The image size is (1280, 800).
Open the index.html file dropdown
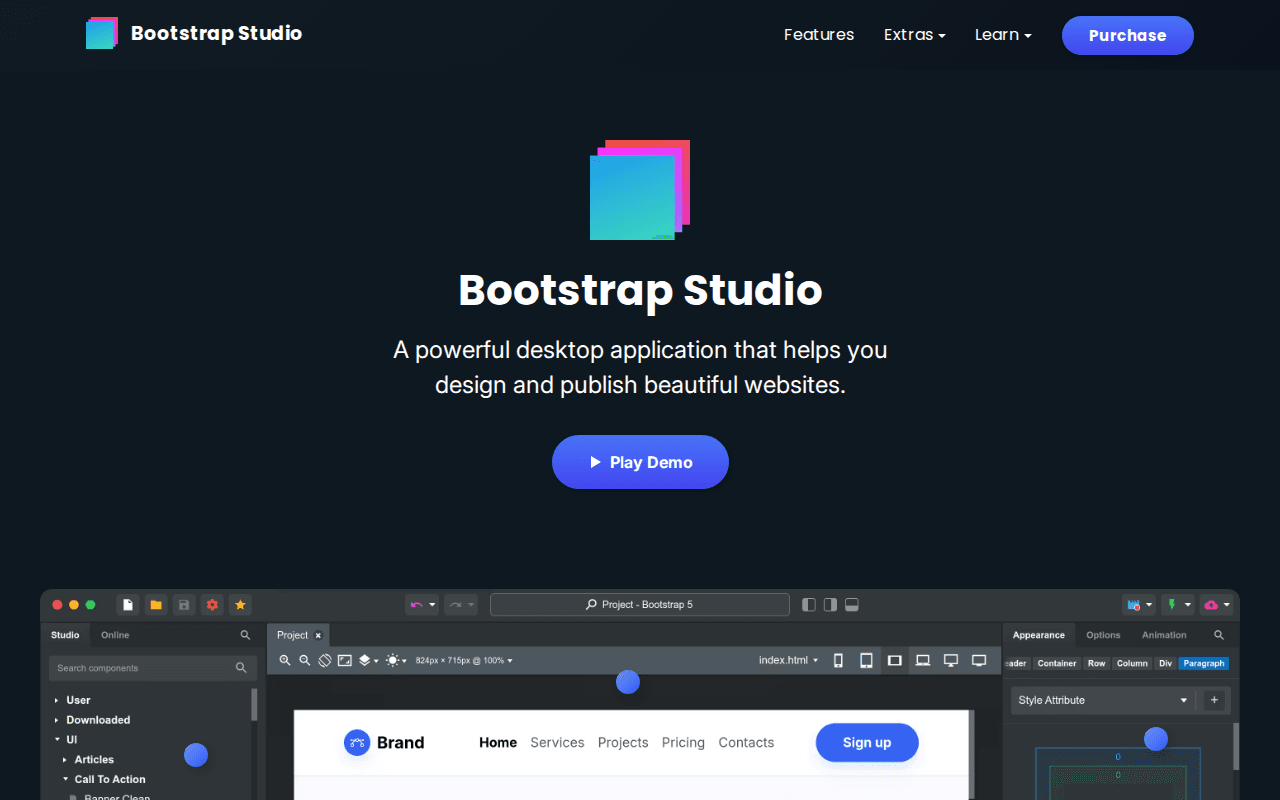click(x=788, y=660)
